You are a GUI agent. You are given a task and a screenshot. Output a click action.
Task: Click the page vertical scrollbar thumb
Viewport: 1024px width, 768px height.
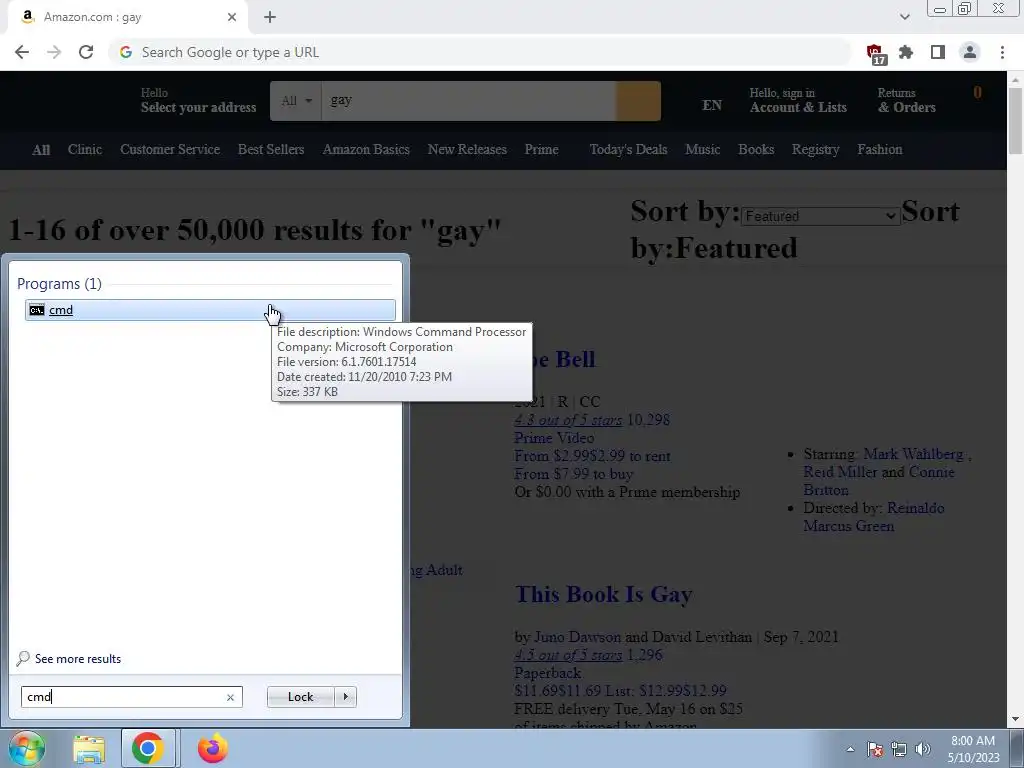click(1016, 121)
